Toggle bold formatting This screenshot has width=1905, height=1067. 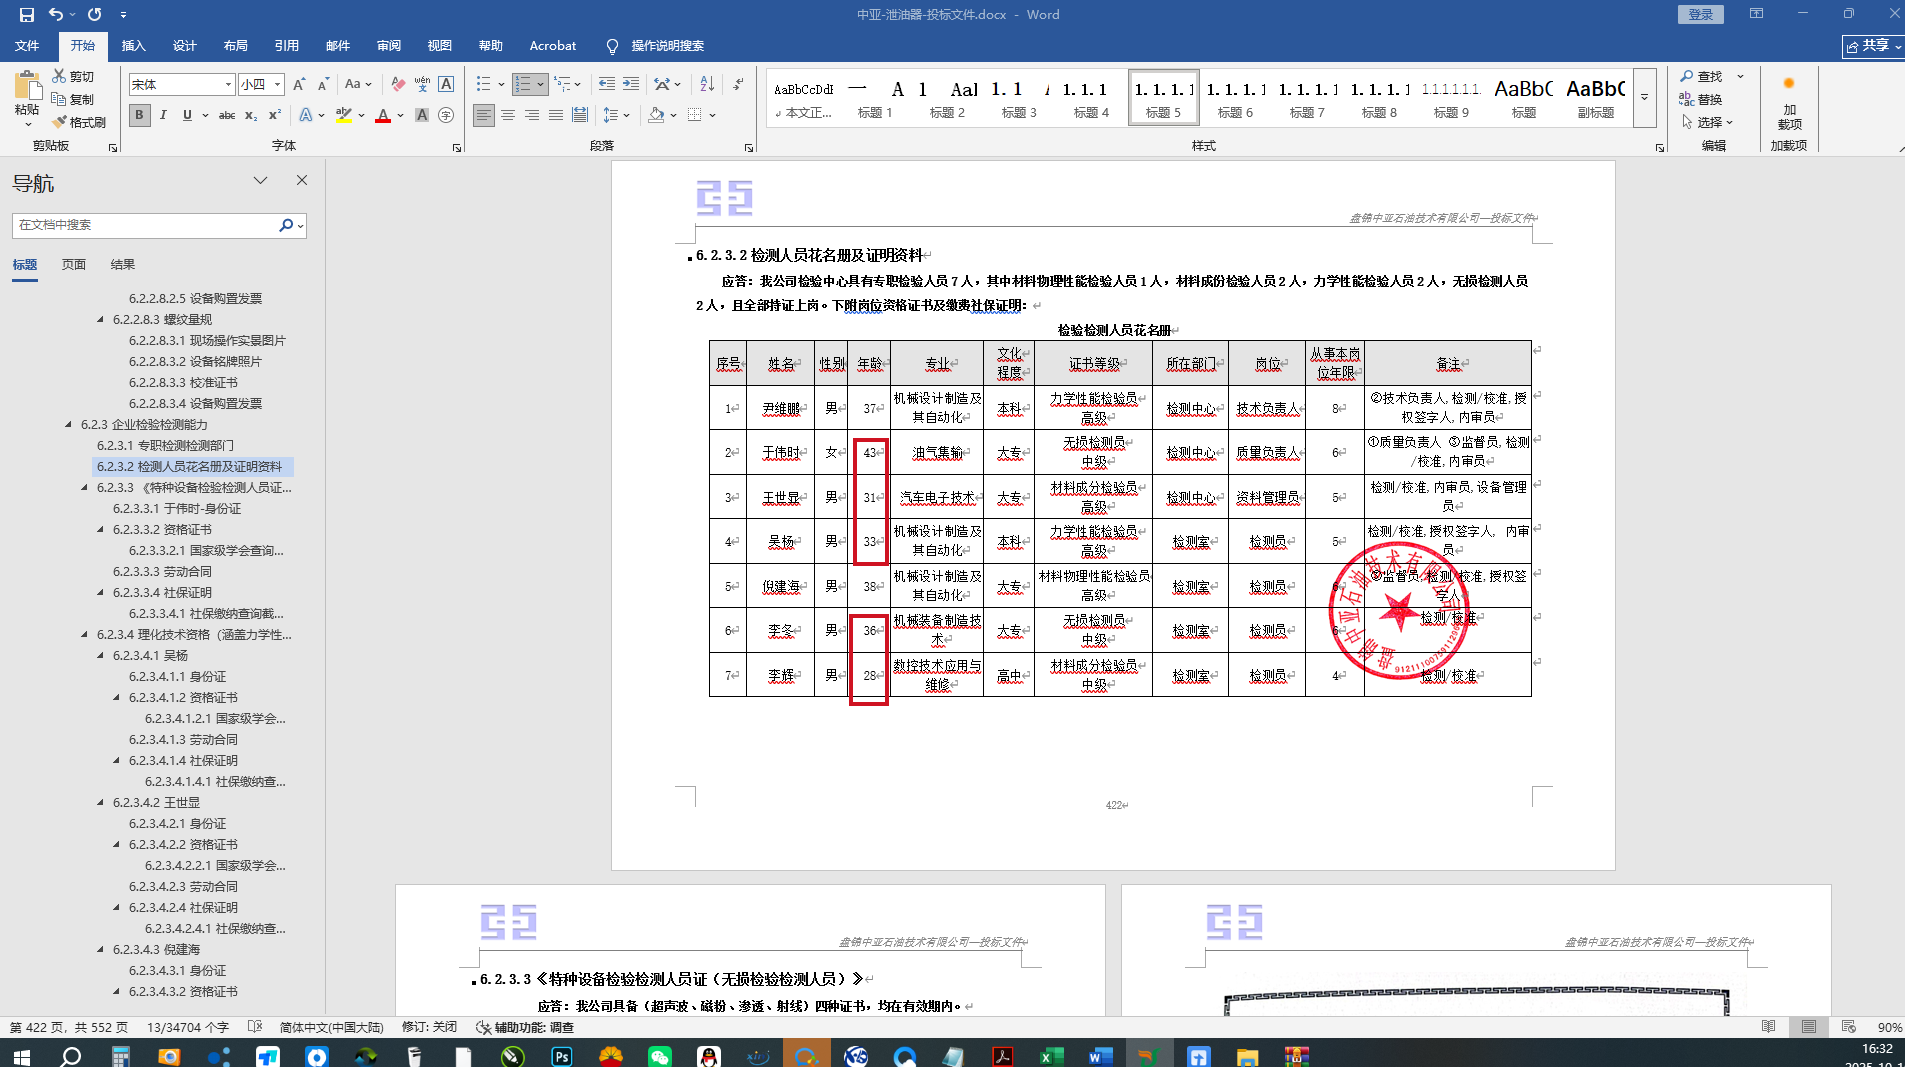tap(139, 115)
